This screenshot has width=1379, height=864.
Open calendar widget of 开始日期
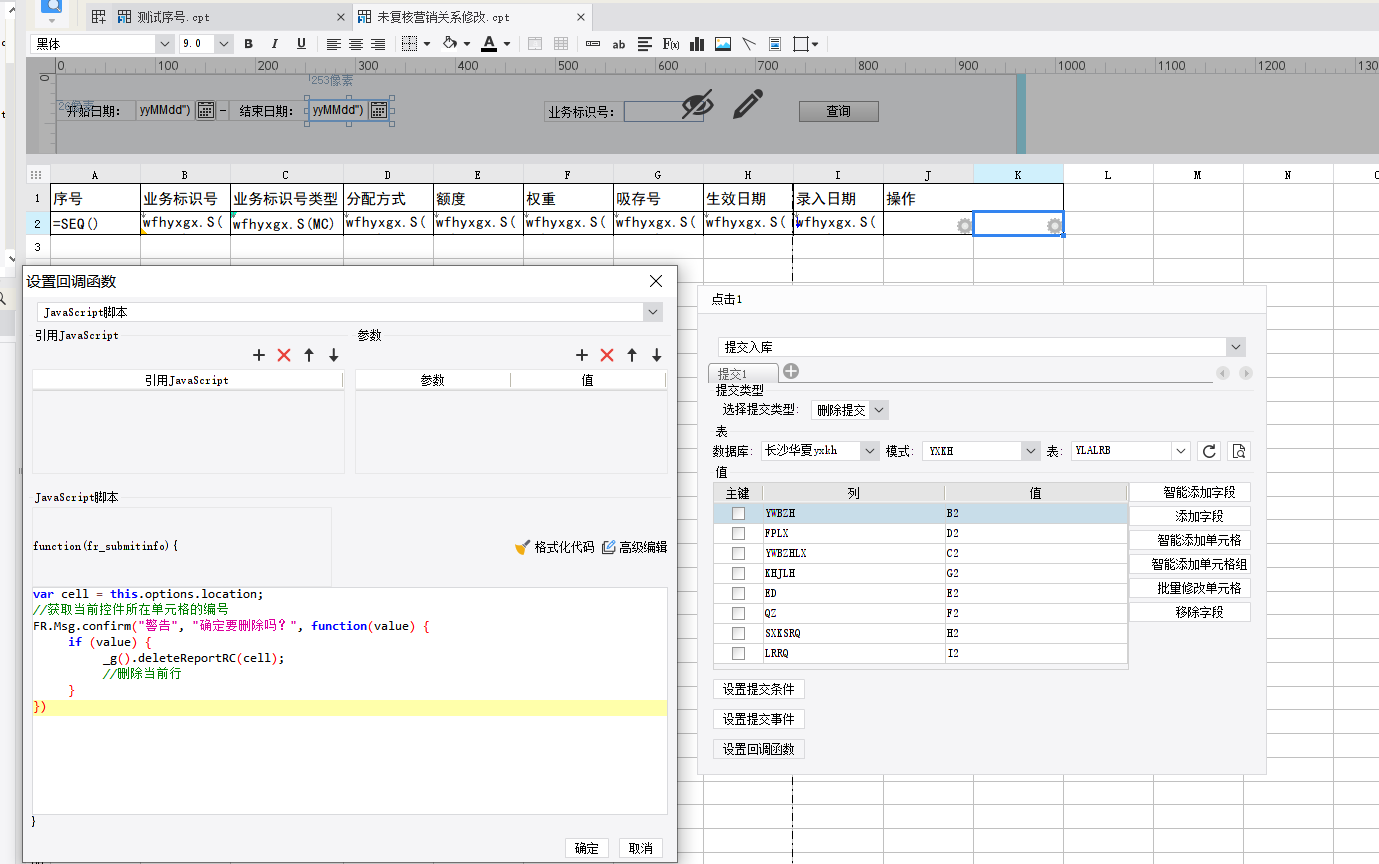click(x=205, y=111)
